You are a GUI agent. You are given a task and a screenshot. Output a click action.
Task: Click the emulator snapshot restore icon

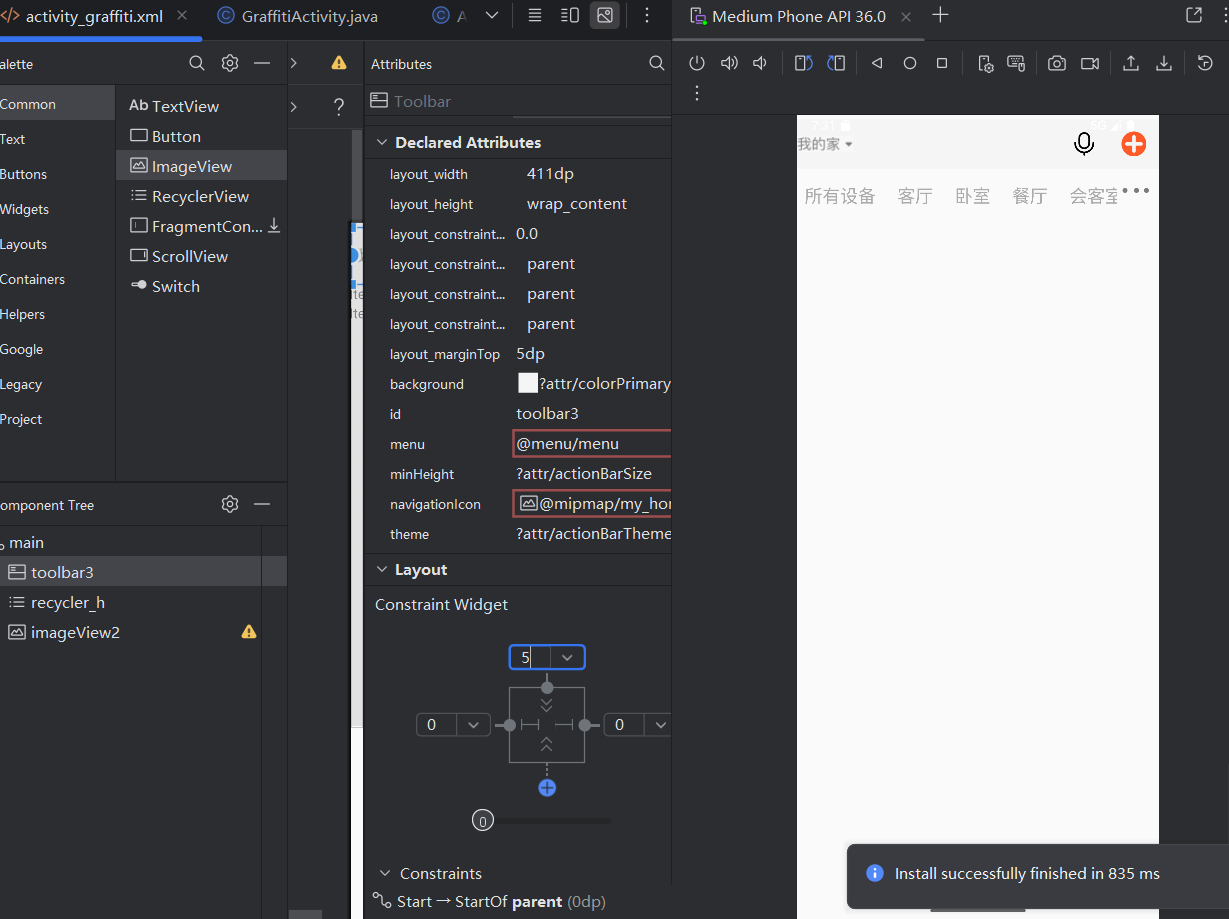pyautogui.click(x=1205, y=63)
